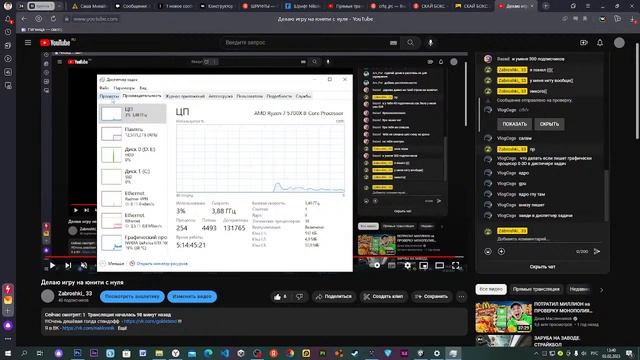The height and width of the screenshot is (360, 640).
Task: Go back with browser back arrow
Action: click(x=24, y=19)
